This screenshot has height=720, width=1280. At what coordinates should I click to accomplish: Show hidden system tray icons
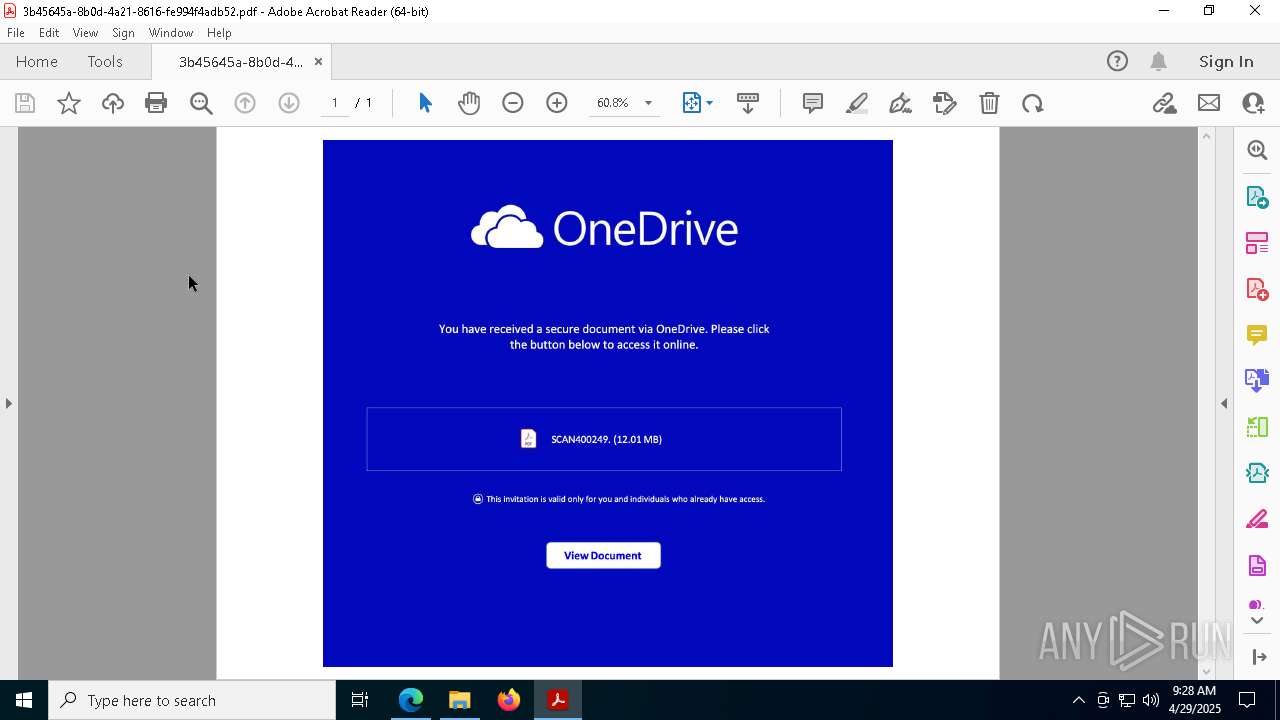(x=1078, y=700)
